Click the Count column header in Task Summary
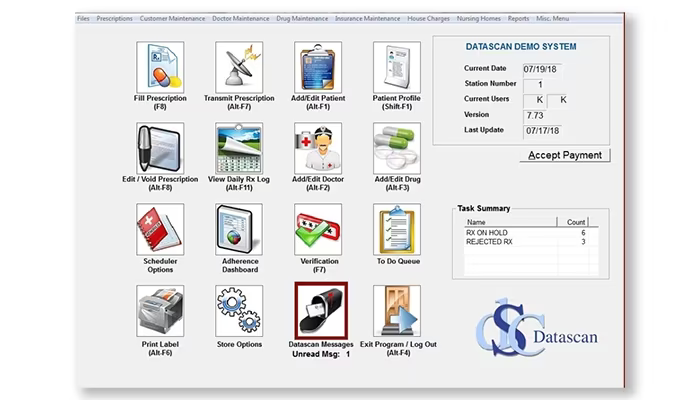 (573, 222)
